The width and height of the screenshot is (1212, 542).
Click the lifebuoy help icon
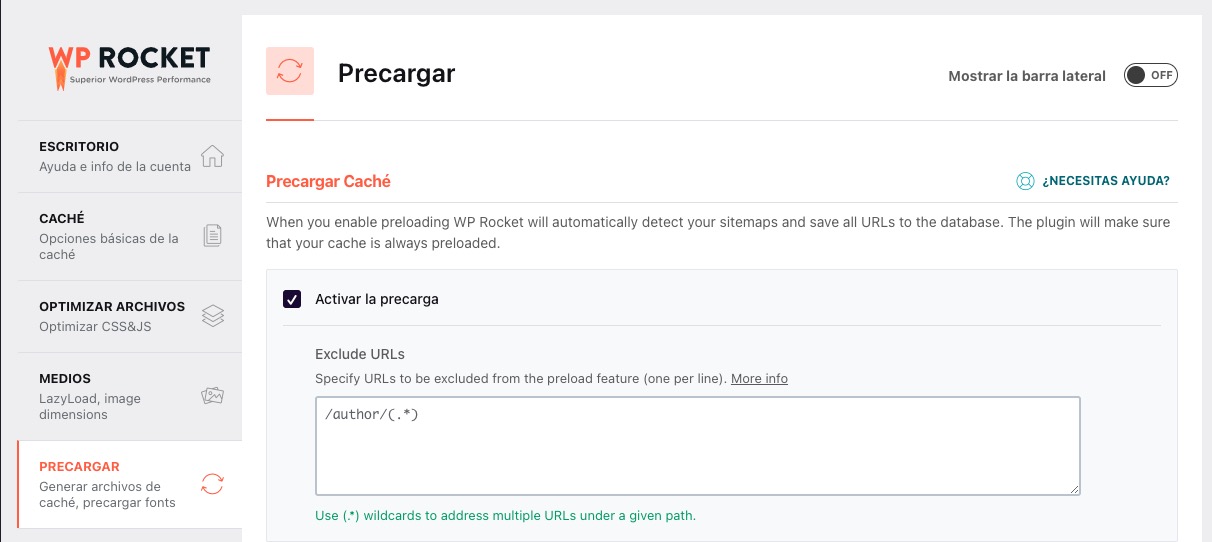(1025, 181)
